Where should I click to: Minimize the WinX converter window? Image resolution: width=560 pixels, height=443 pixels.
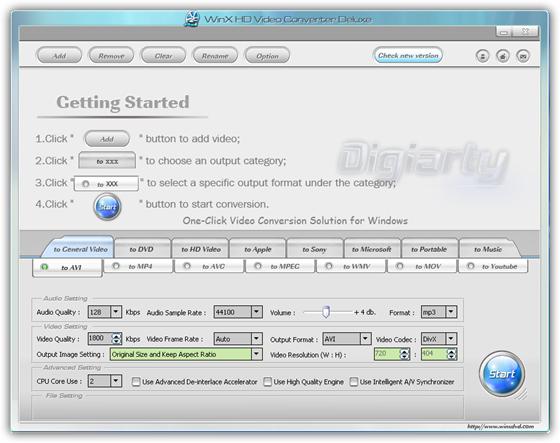504,32
